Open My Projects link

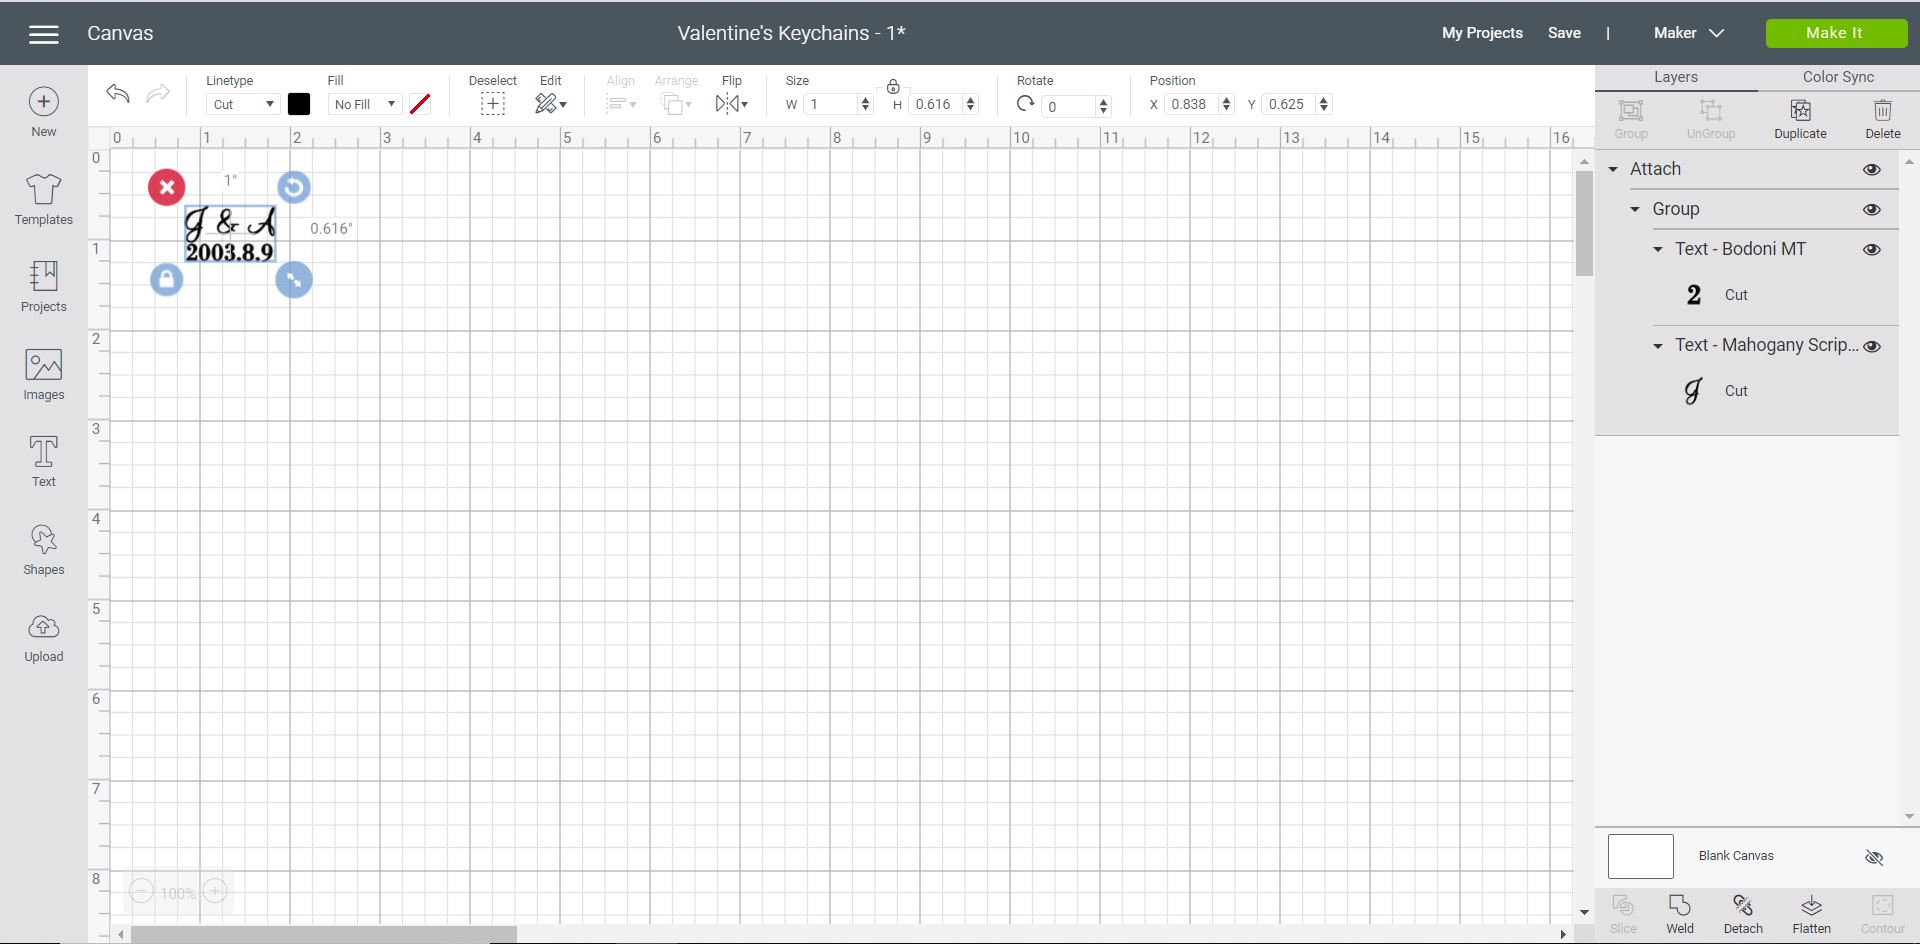click(x=1481, y=33)
